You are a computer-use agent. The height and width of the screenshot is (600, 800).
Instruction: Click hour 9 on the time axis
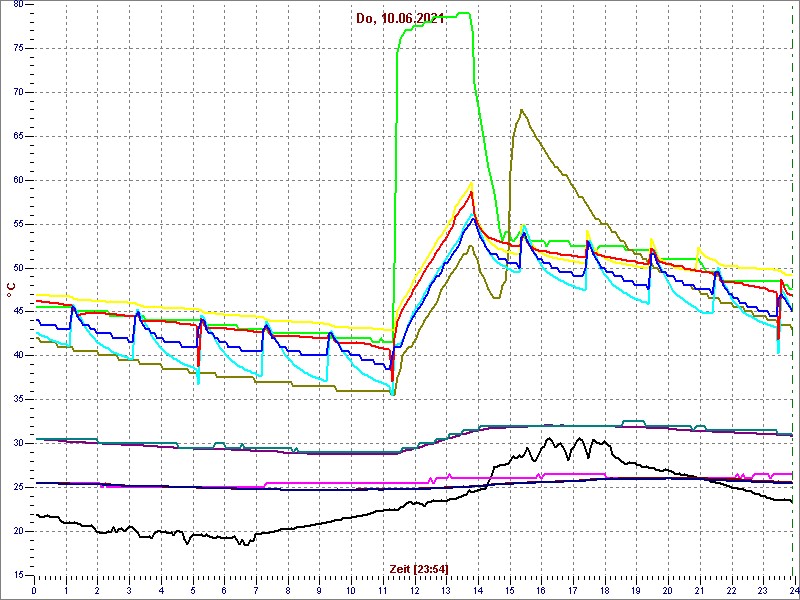(x=319, y=590)
